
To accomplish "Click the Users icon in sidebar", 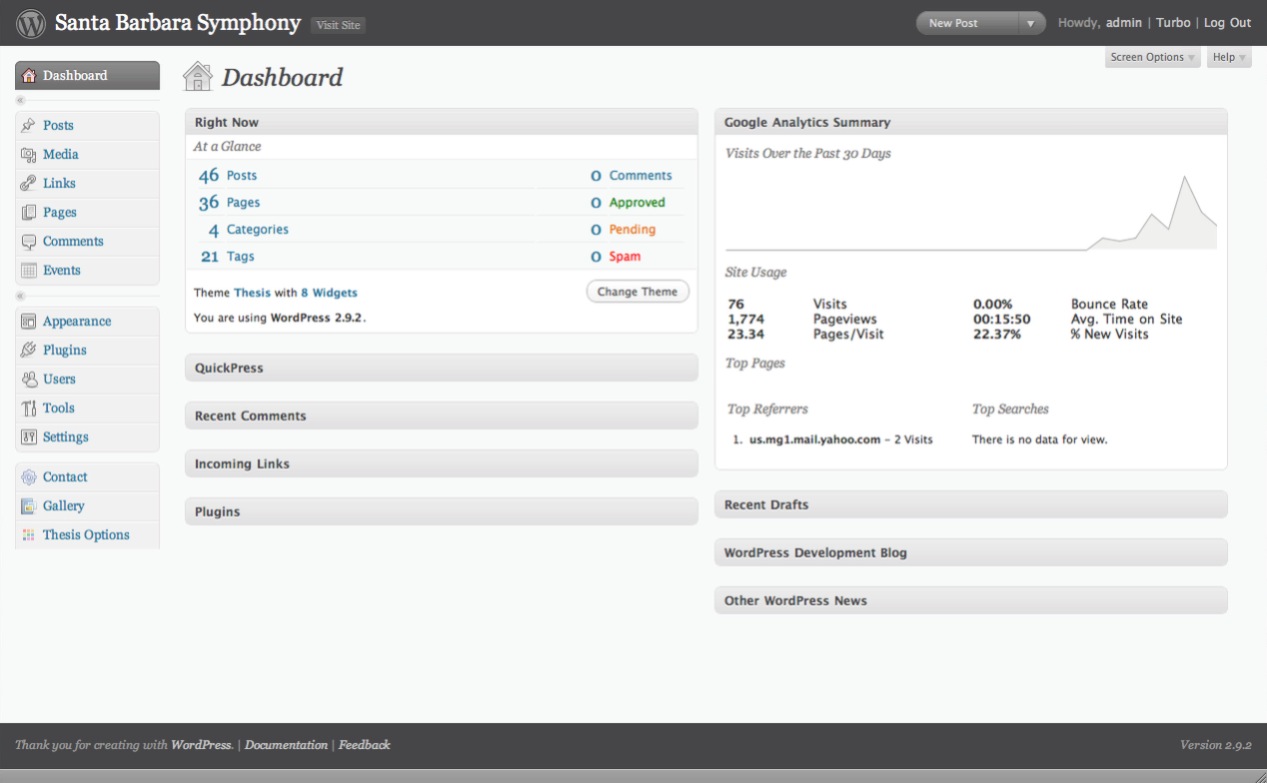I will [x=29, y=380].
